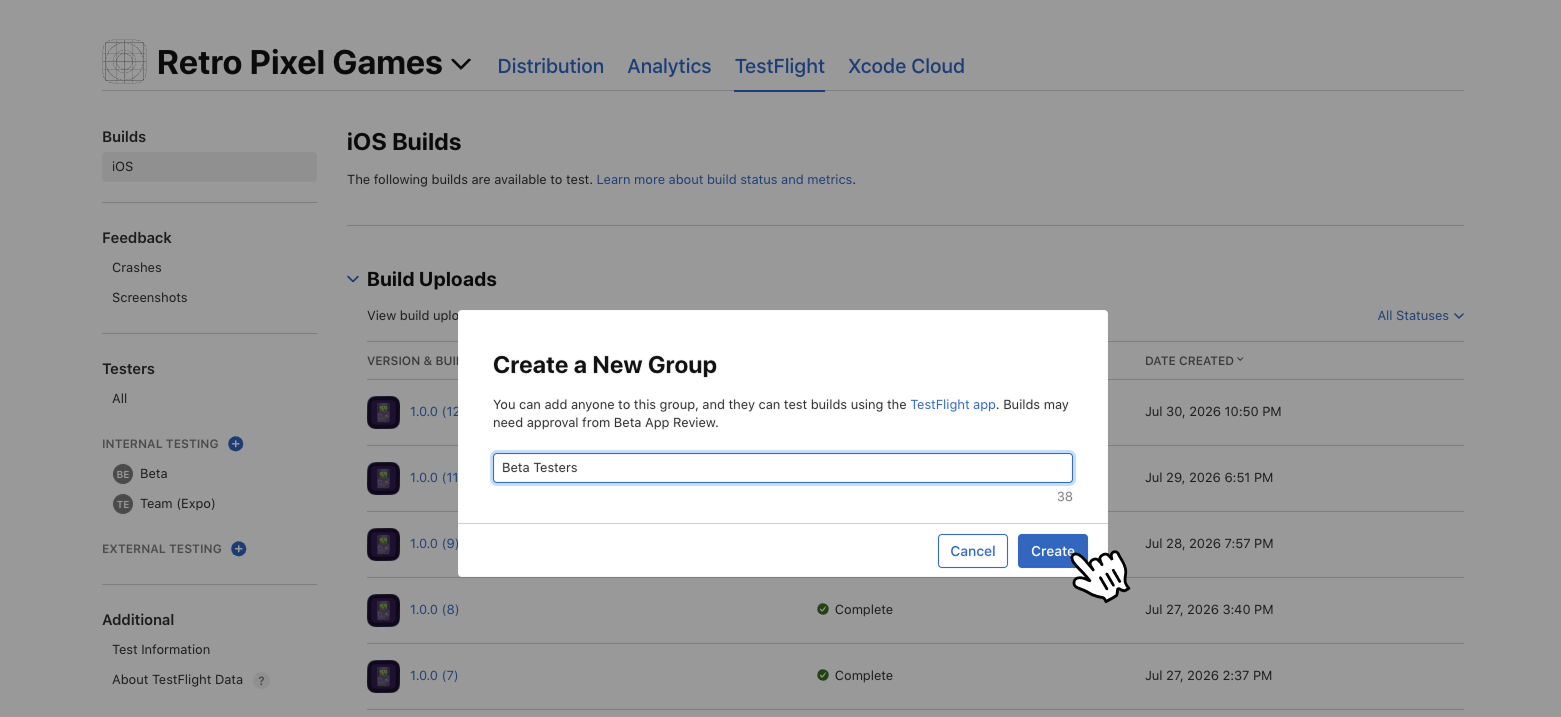The width and height of the screenshot is (1561, 717).
Task: Open build 1.0.0 (8) link
Action: pyautogui.click(x=434, y=610)
